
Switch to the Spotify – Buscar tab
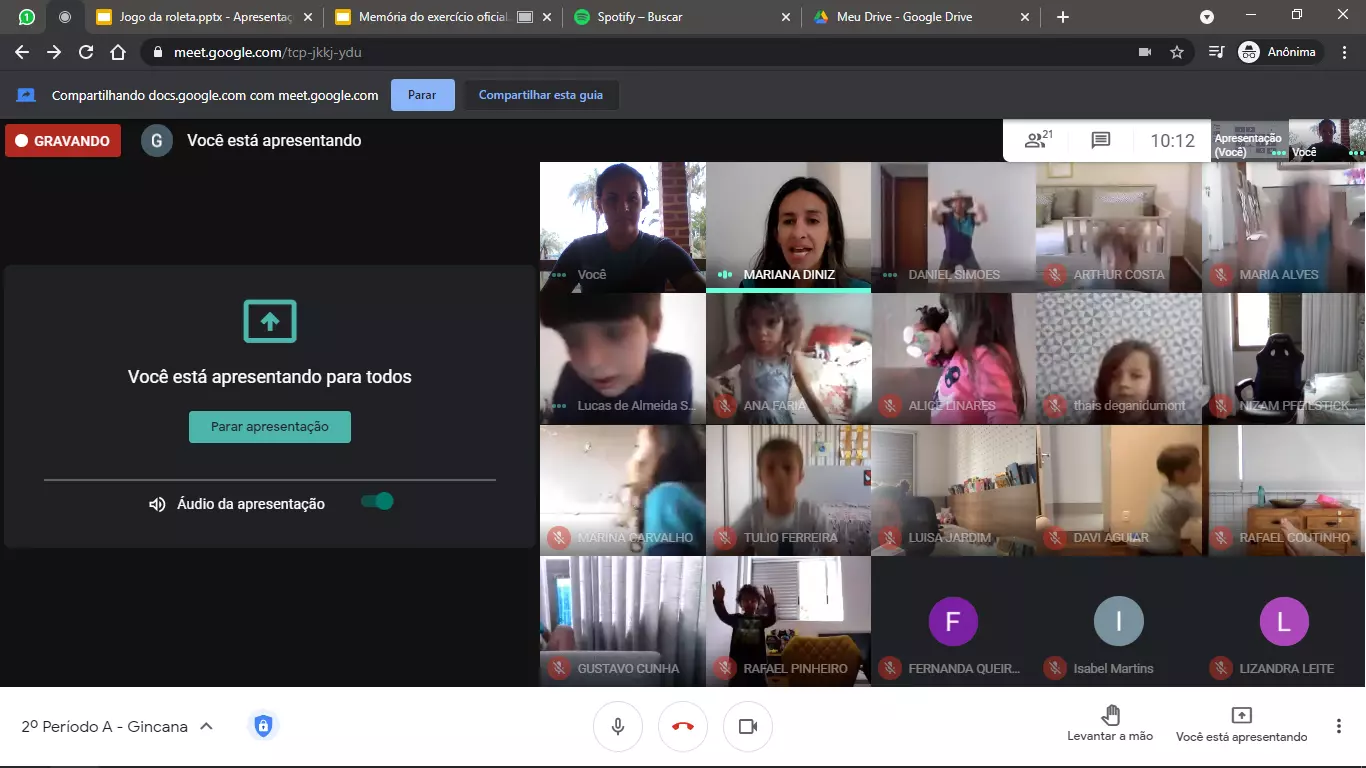pyautogui.click(x=675, y=17)
